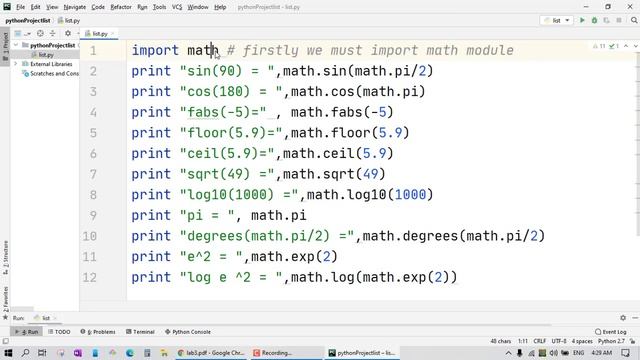Open the Event Log
Viewport: 640px width, 360px height.
611,332
